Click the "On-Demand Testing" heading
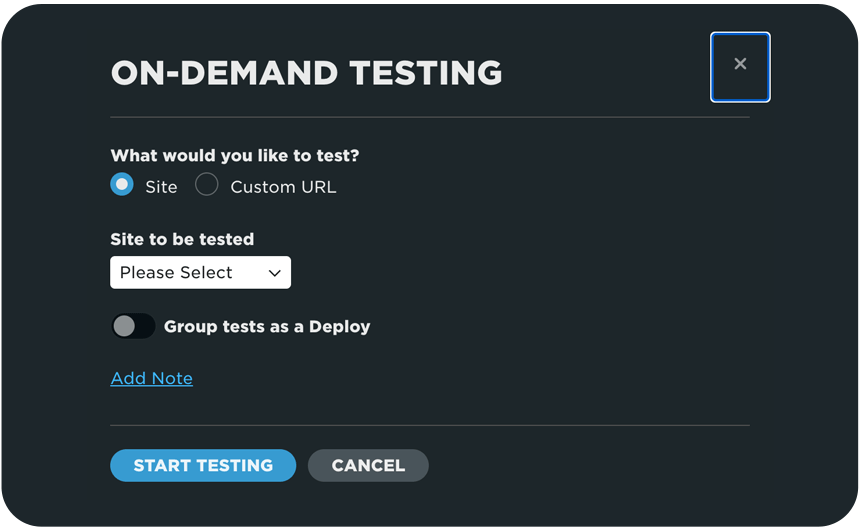The height and width of the screenshot is (530, 862). point(306,72)
